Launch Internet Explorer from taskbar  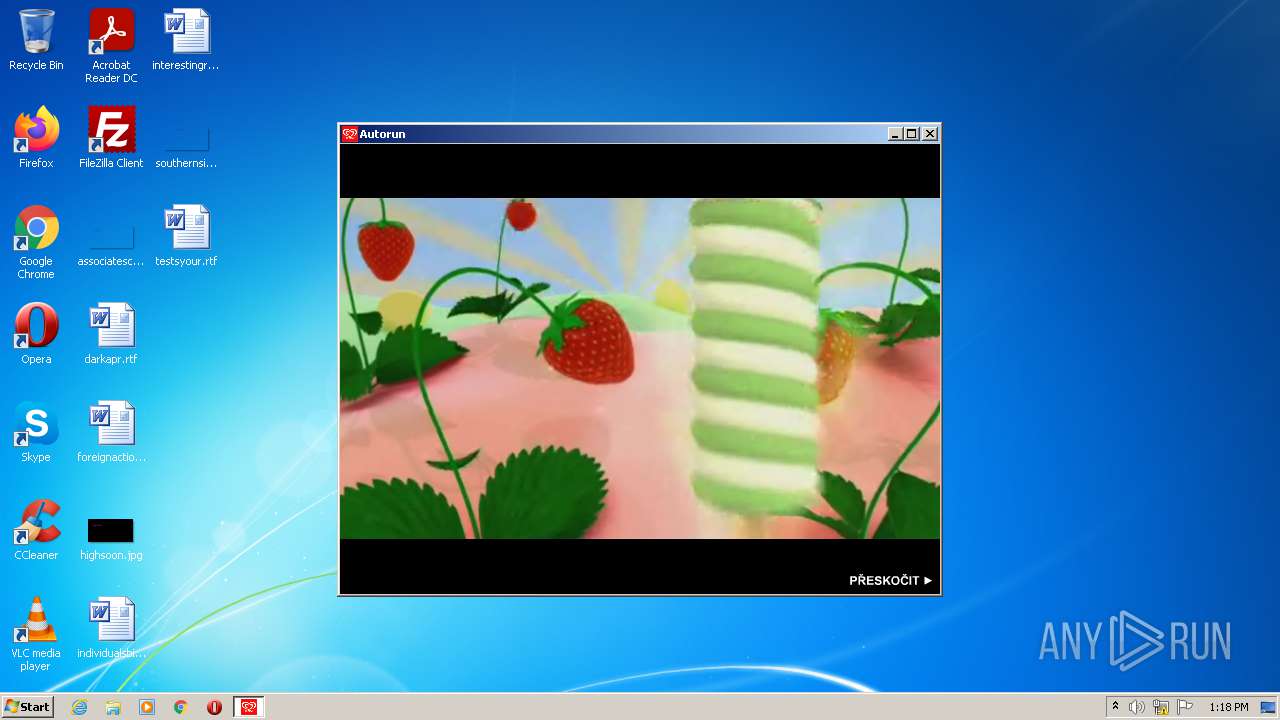(x=79, y=707)
